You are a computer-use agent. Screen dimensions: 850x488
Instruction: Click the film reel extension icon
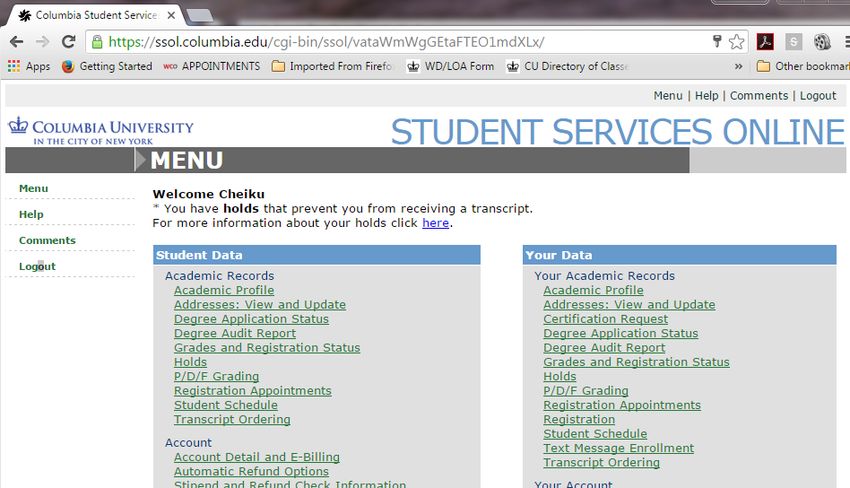point(822,42)
